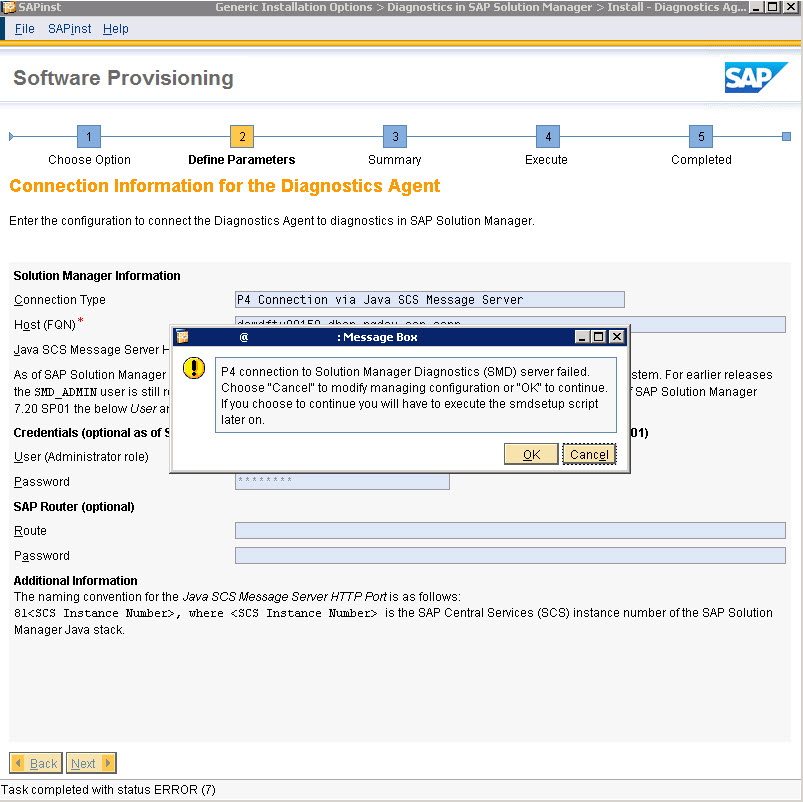Screen dimensions: 803x802
Task: Close the SAPinst main window
Action: pos(791,7)
